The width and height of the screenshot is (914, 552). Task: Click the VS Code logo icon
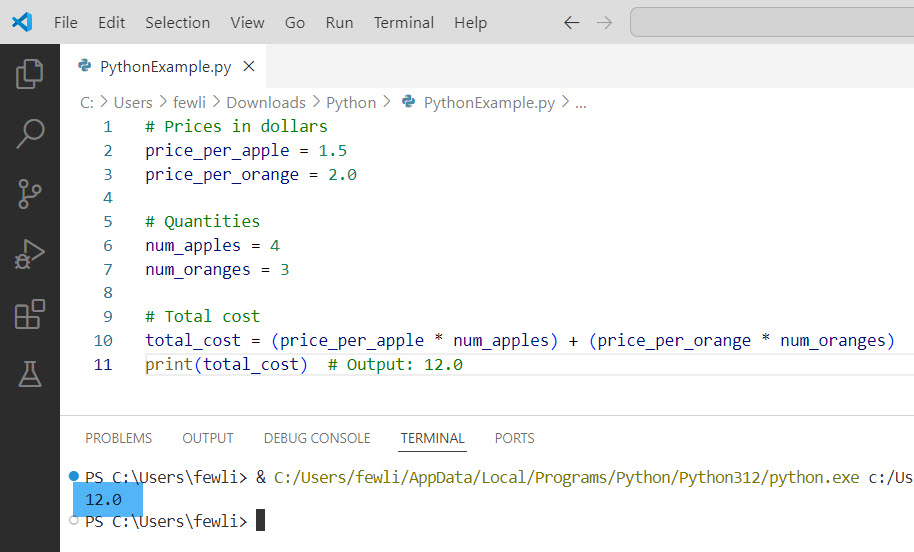coord(22,22)
